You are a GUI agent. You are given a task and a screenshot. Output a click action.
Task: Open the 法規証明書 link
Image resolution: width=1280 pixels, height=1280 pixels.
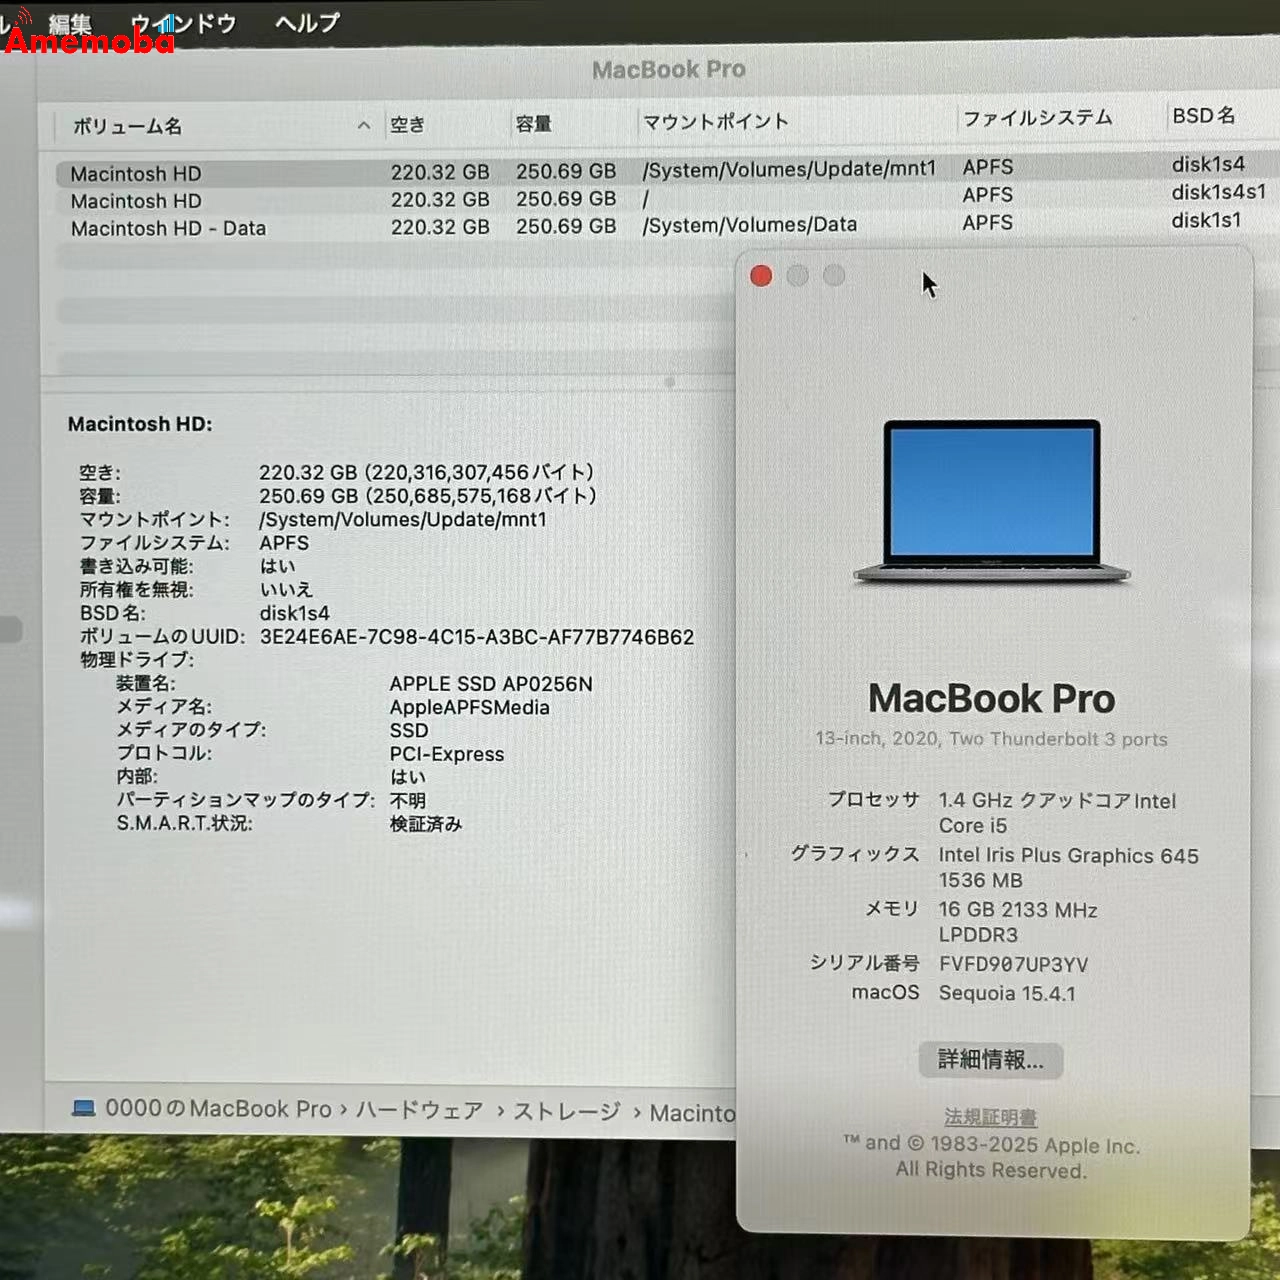click(x=990, y=1117)
